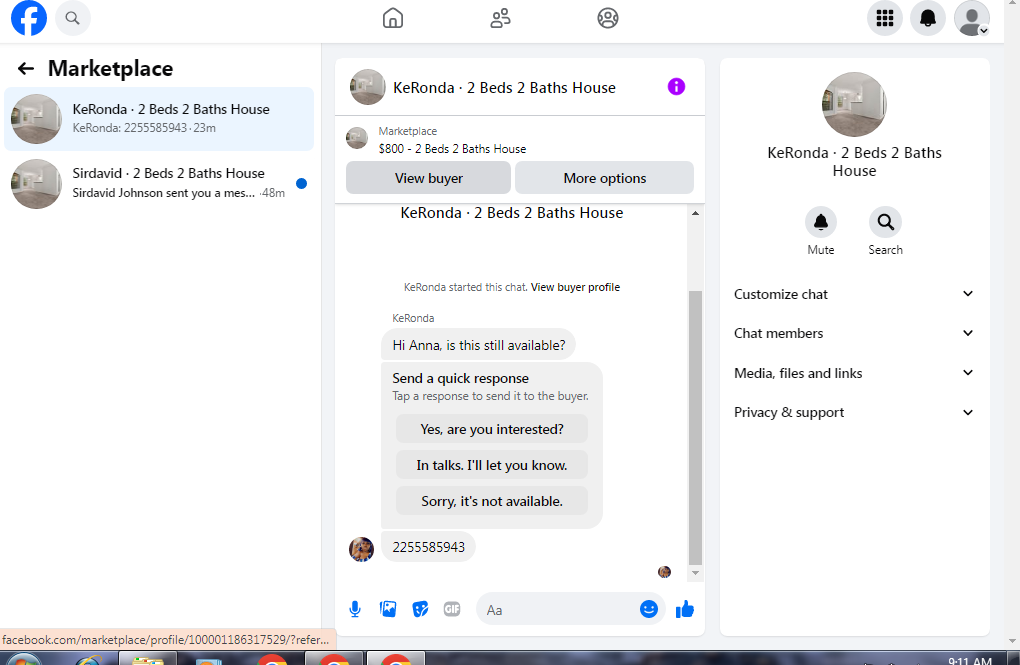Click the small seen-receipt avatar

664,572
